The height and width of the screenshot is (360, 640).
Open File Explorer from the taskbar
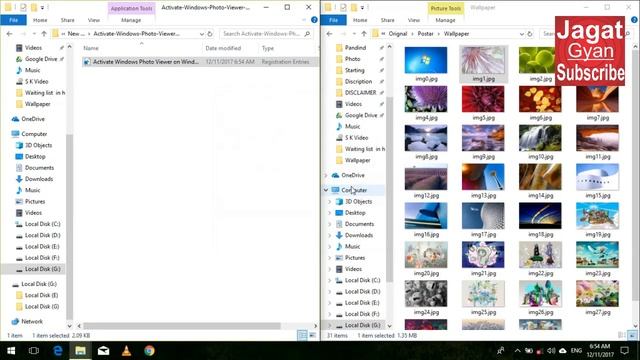coord(80,351)
